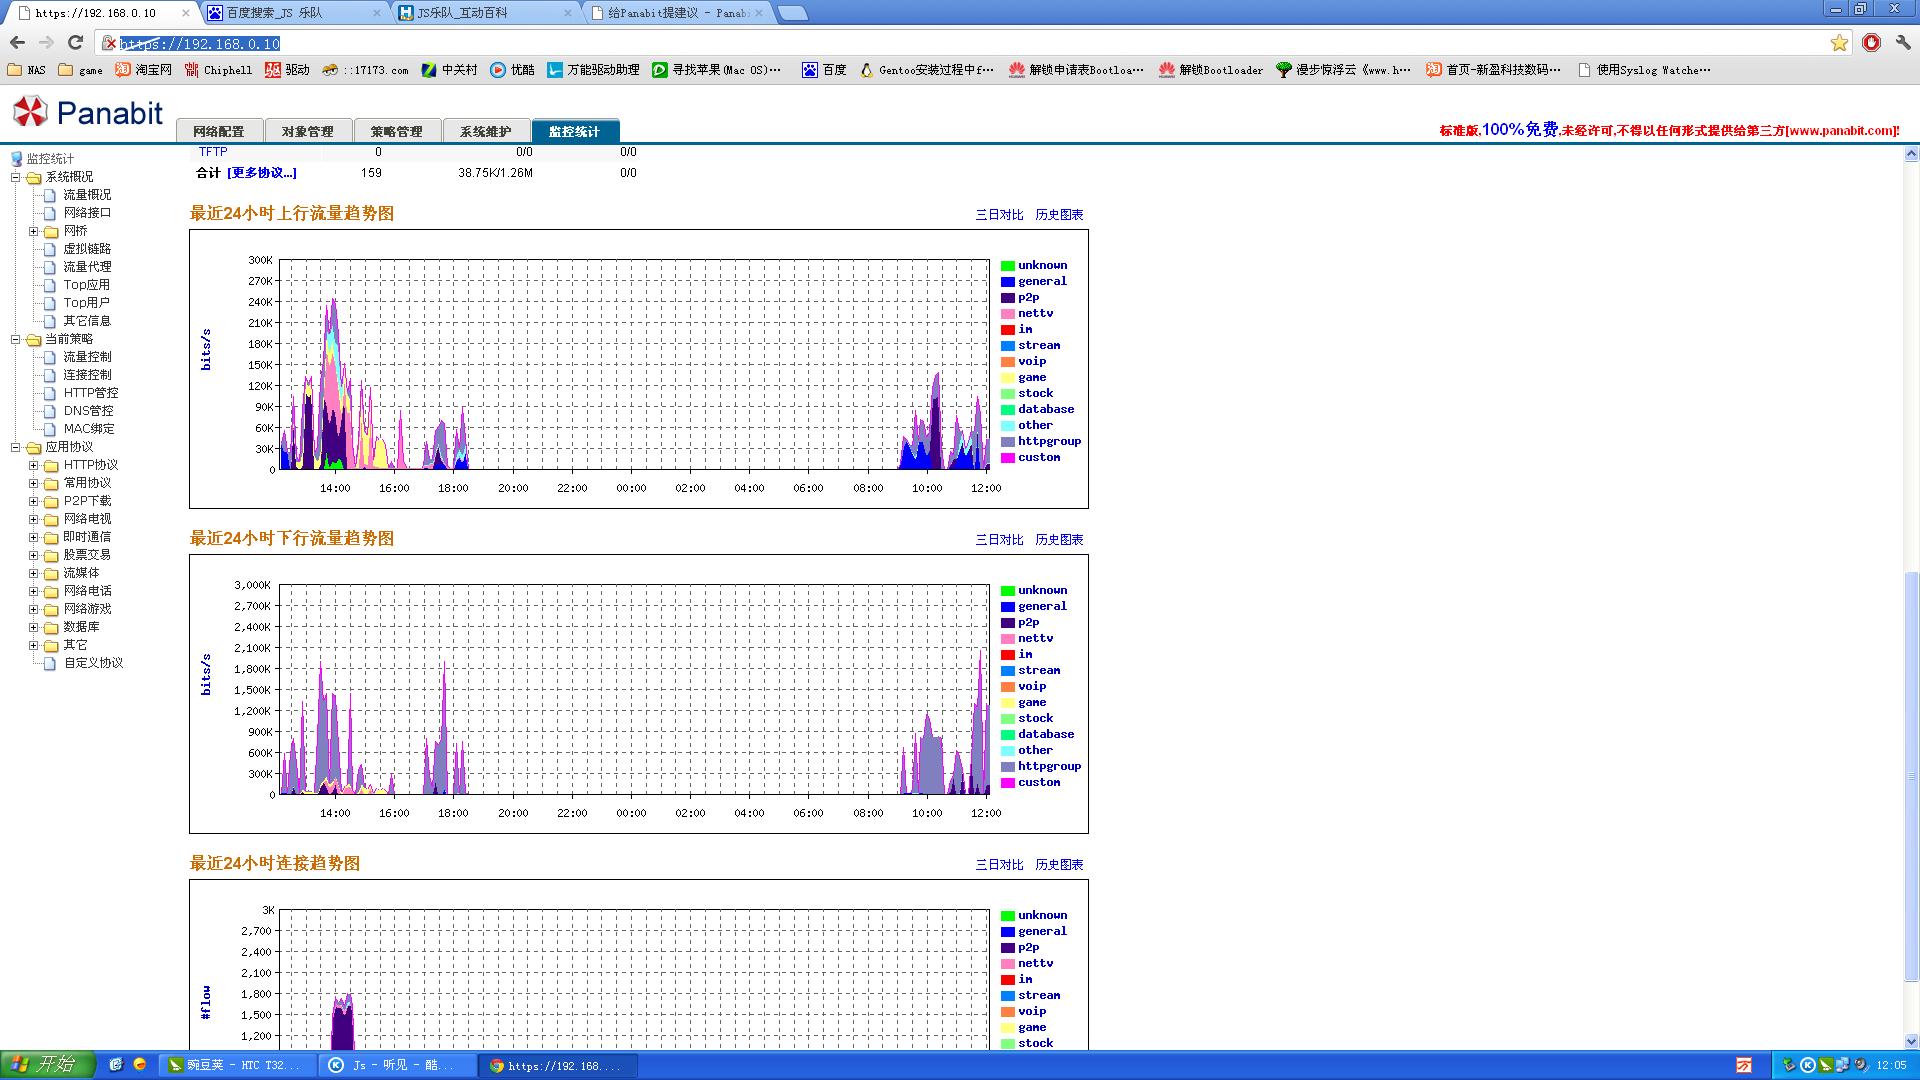Open the wrench settings menu icon
This screenshot has height=1080, width=1920.
[1903, 42]
